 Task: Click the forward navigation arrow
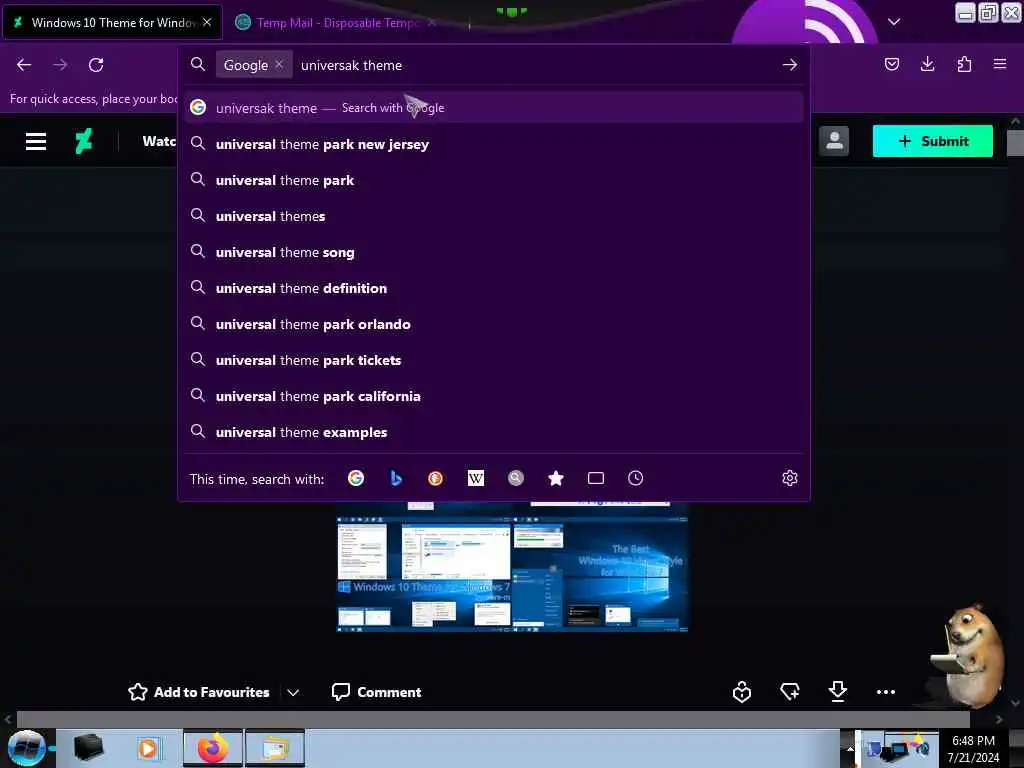60,65
